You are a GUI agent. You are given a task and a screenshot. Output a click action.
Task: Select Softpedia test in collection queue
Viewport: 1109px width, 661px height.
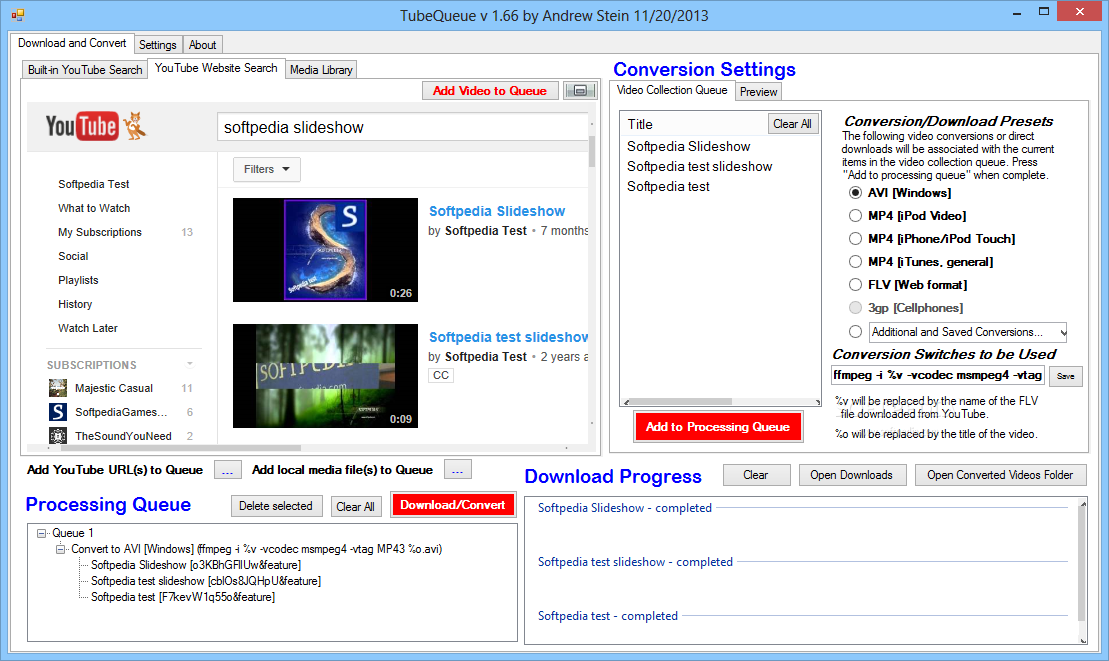pos(668,186)
